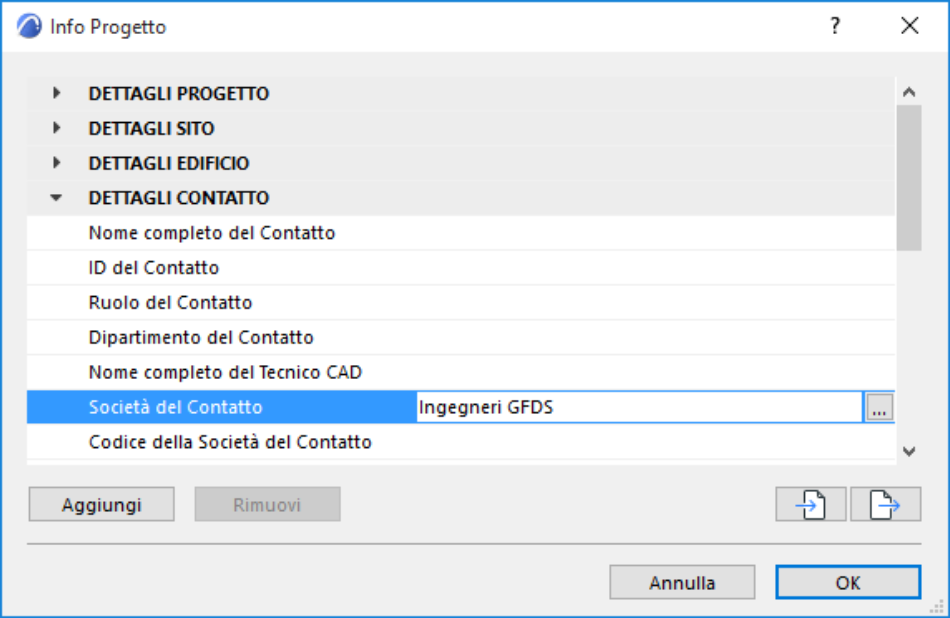Click the Export project info file icon

tap(885, 504)
